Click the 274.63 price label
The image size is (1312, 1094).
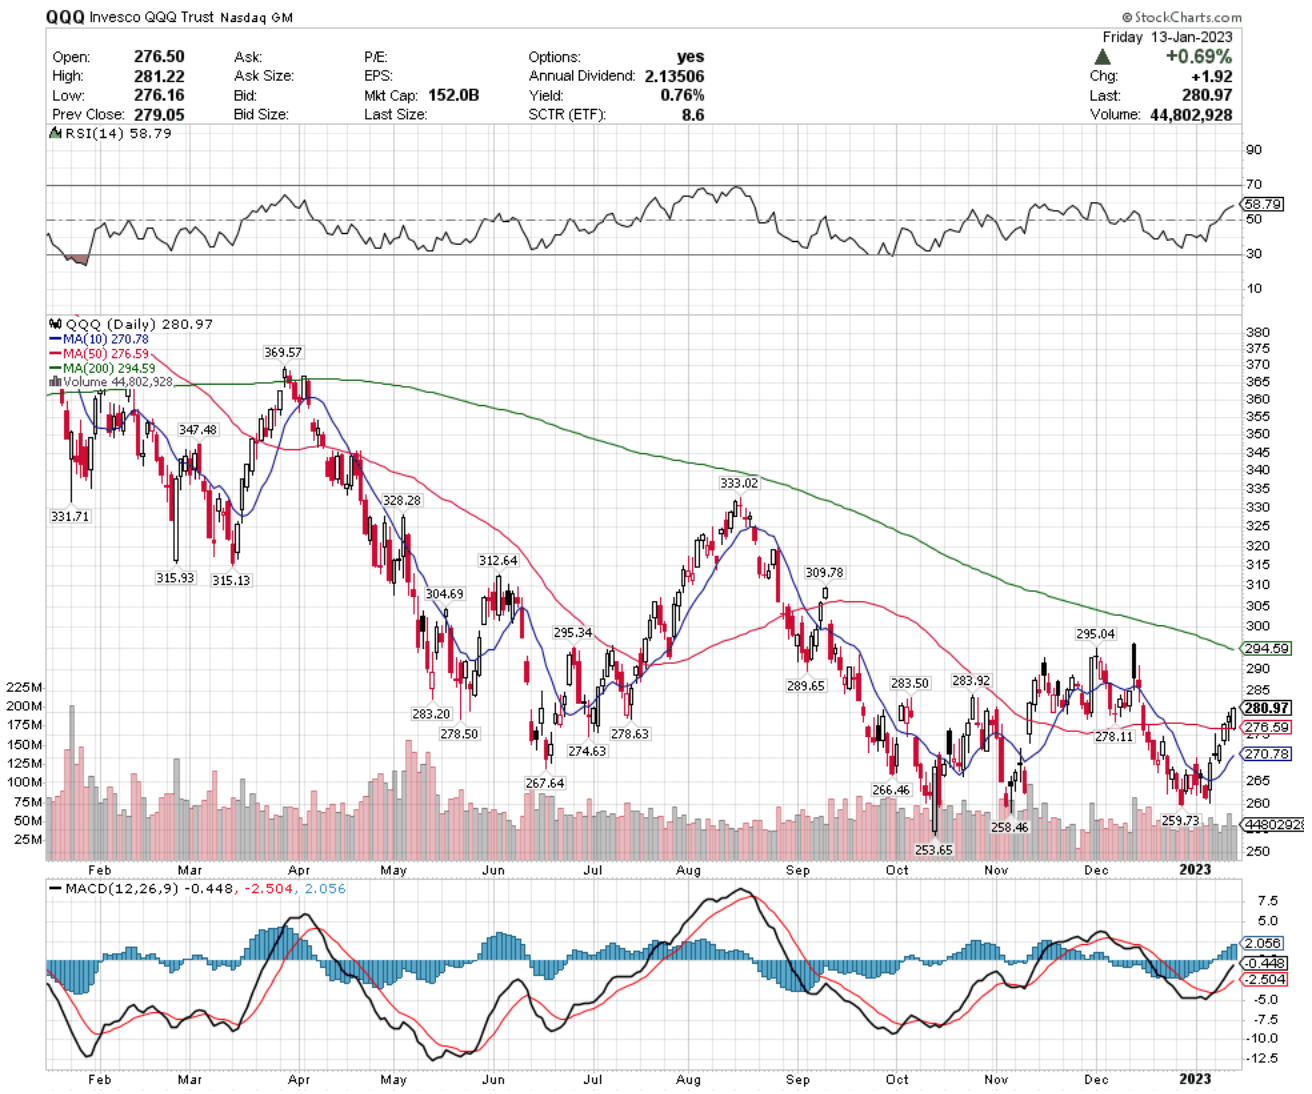[587, 751]
